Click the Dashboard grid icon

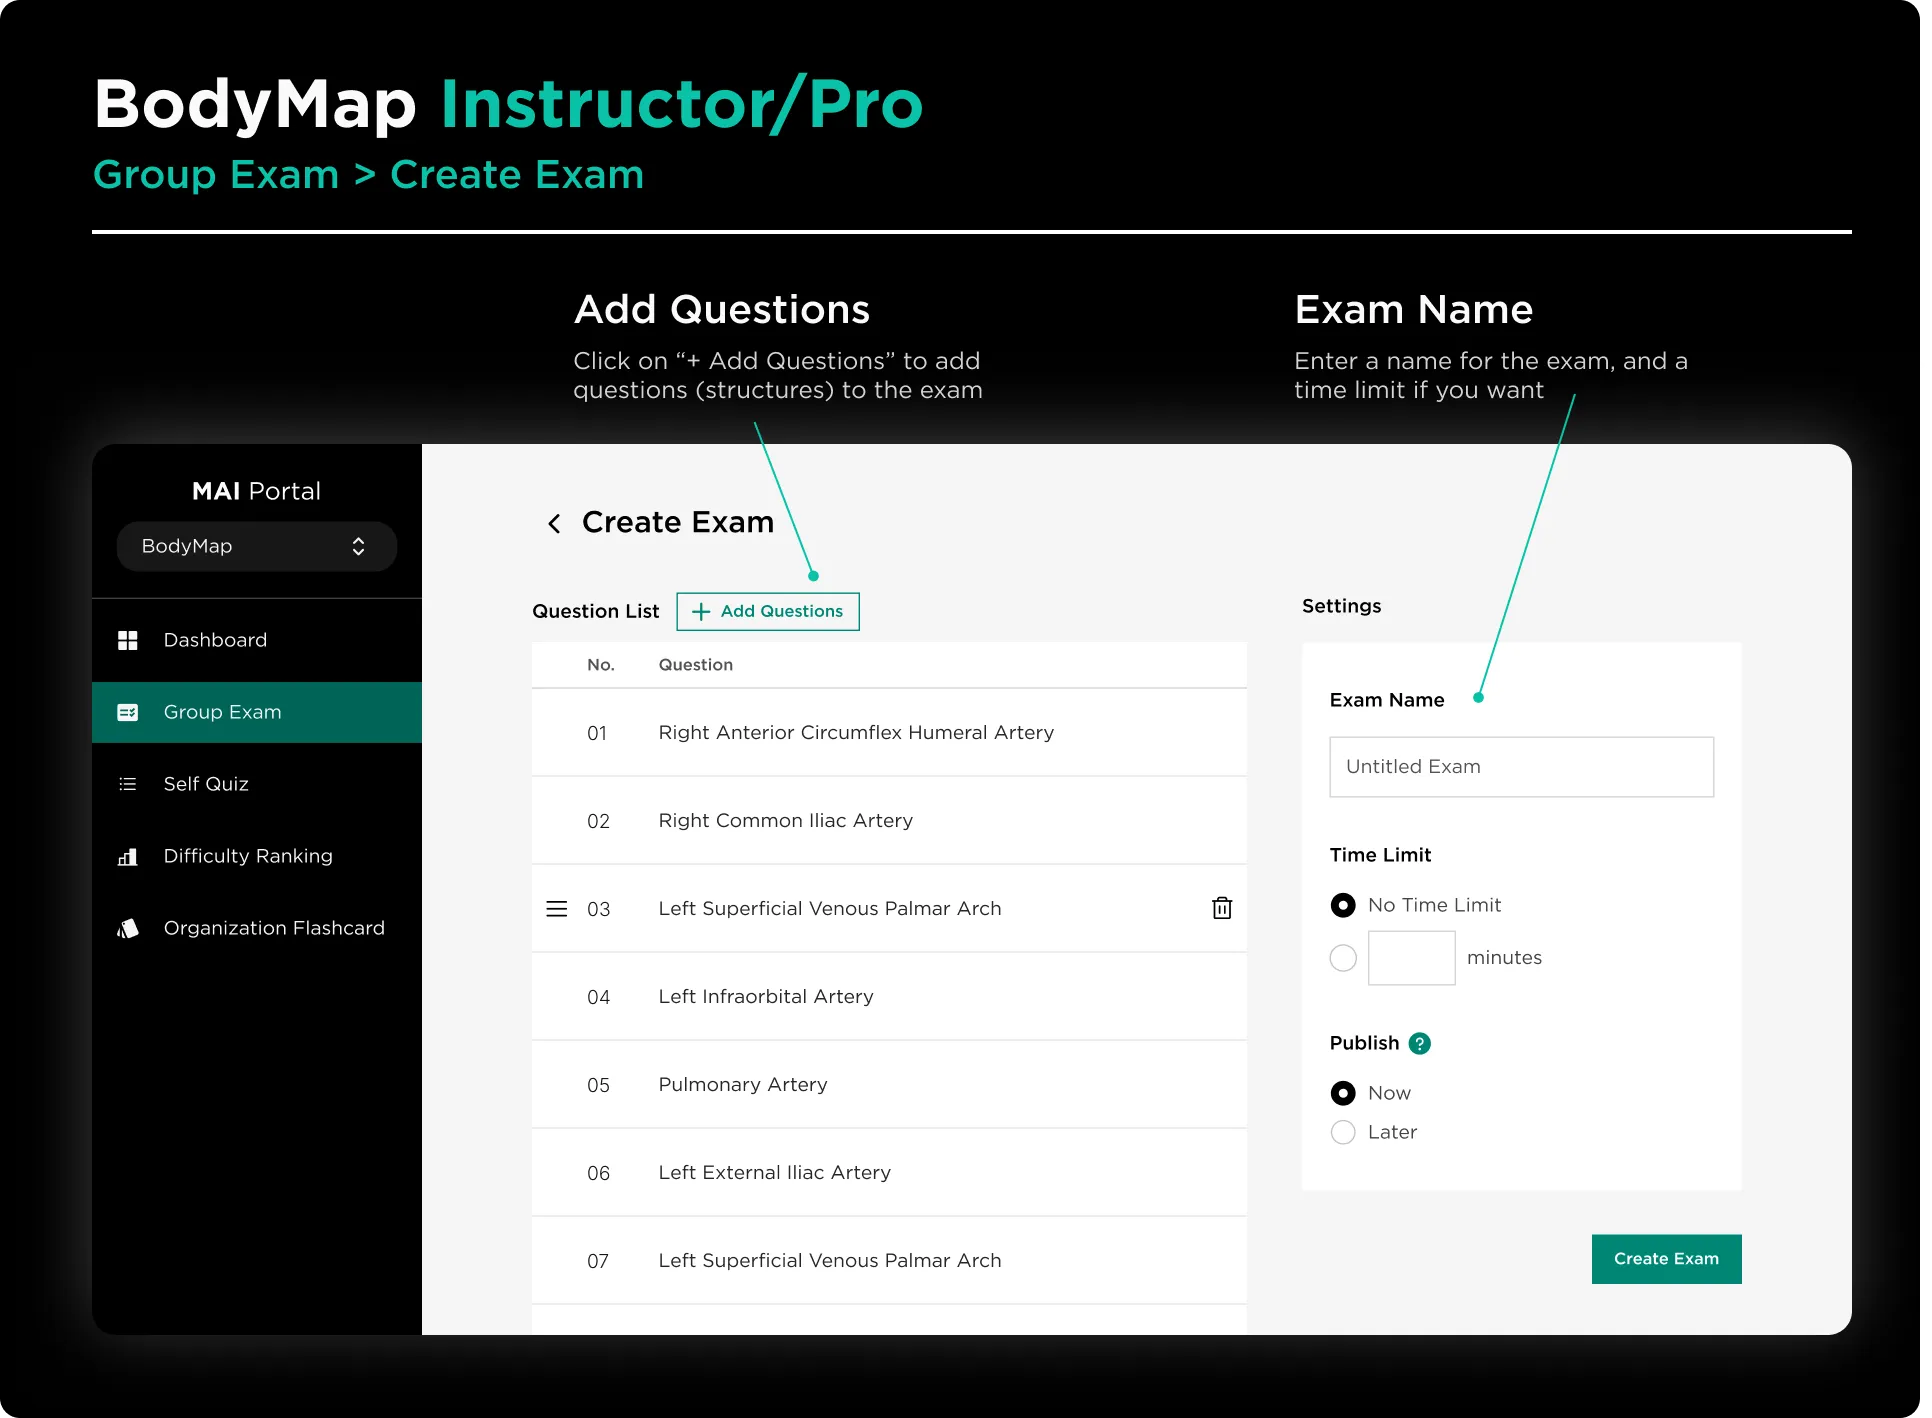pyautogui.click(x=128, y=640)
